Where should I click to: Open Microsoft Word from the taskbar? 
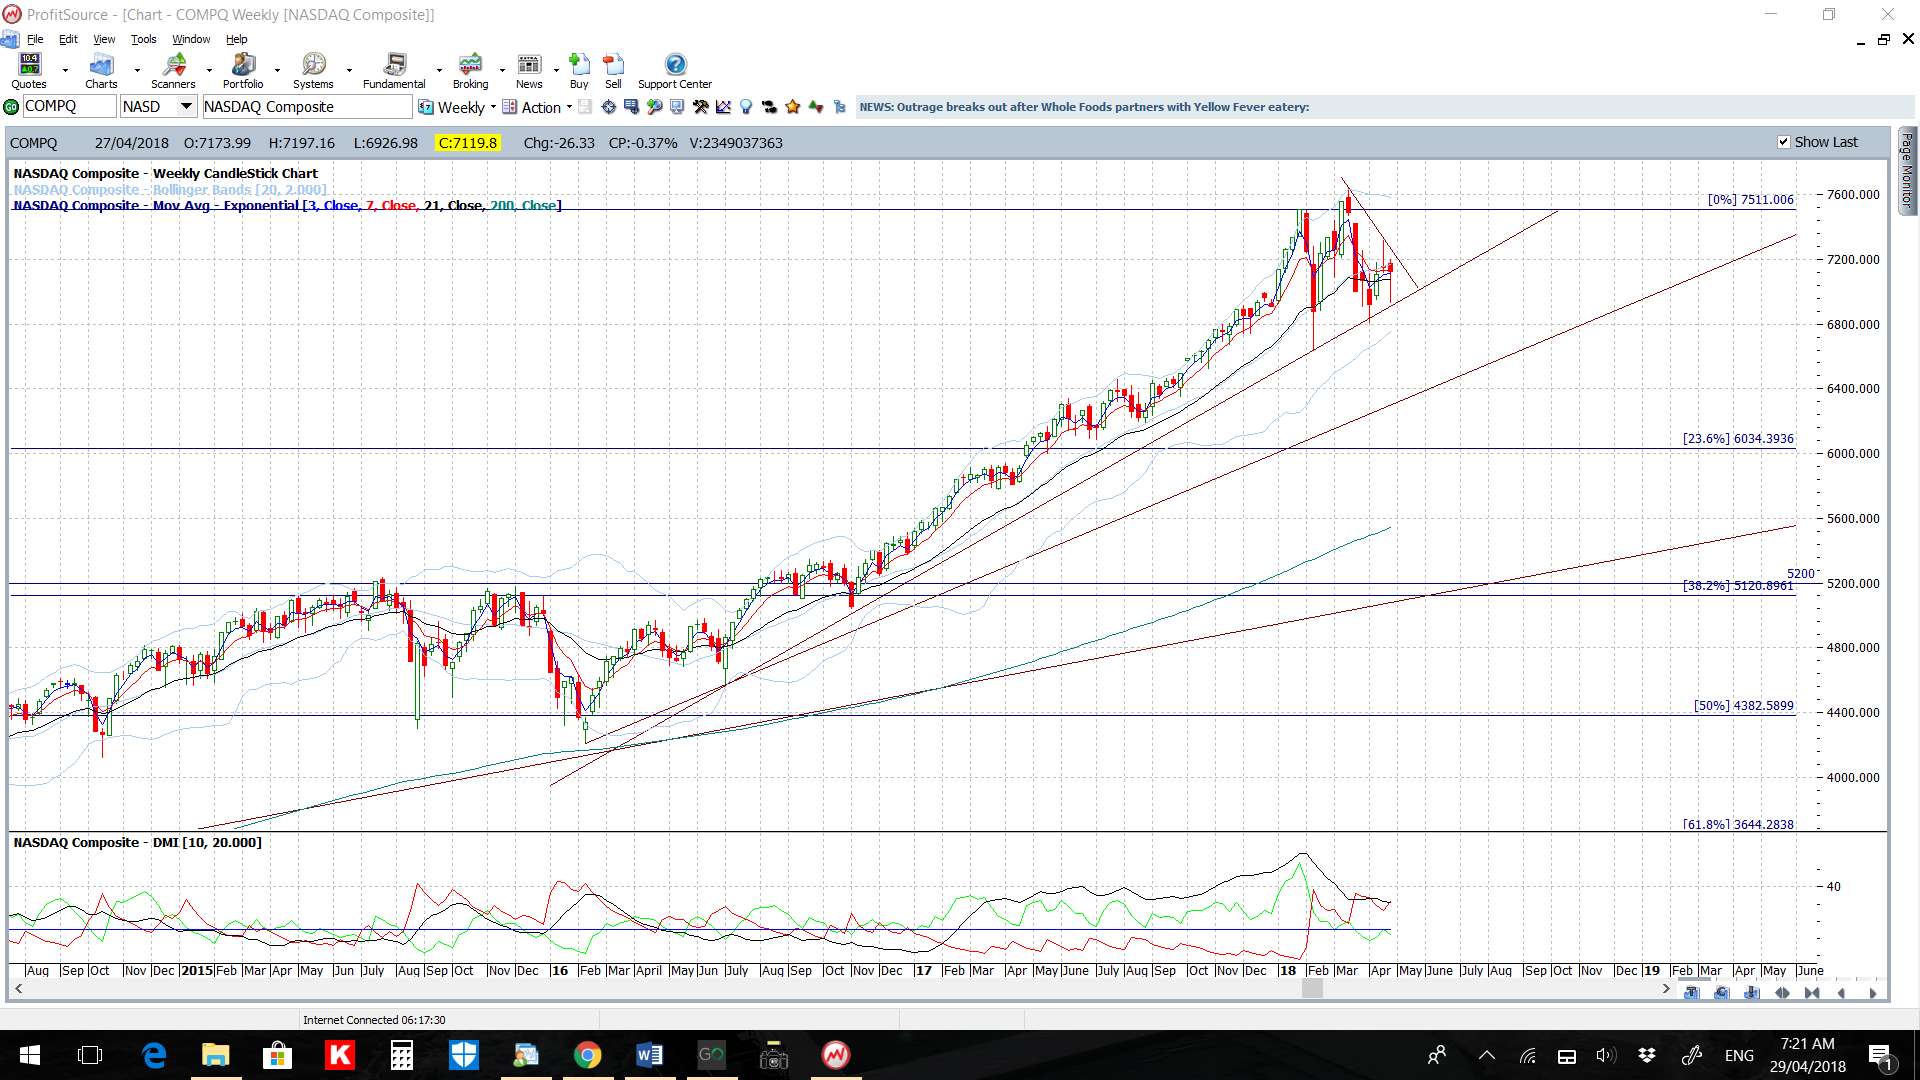pos(649,1055)
